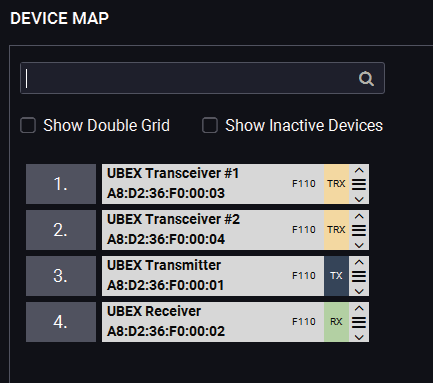
Task: Click hamburger handle of UBEX Receiver
Action: coord(359,322)
